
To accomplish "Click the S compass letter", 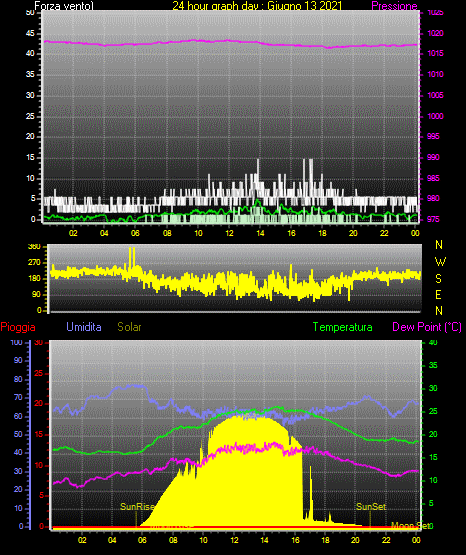I will click(438, 279).
